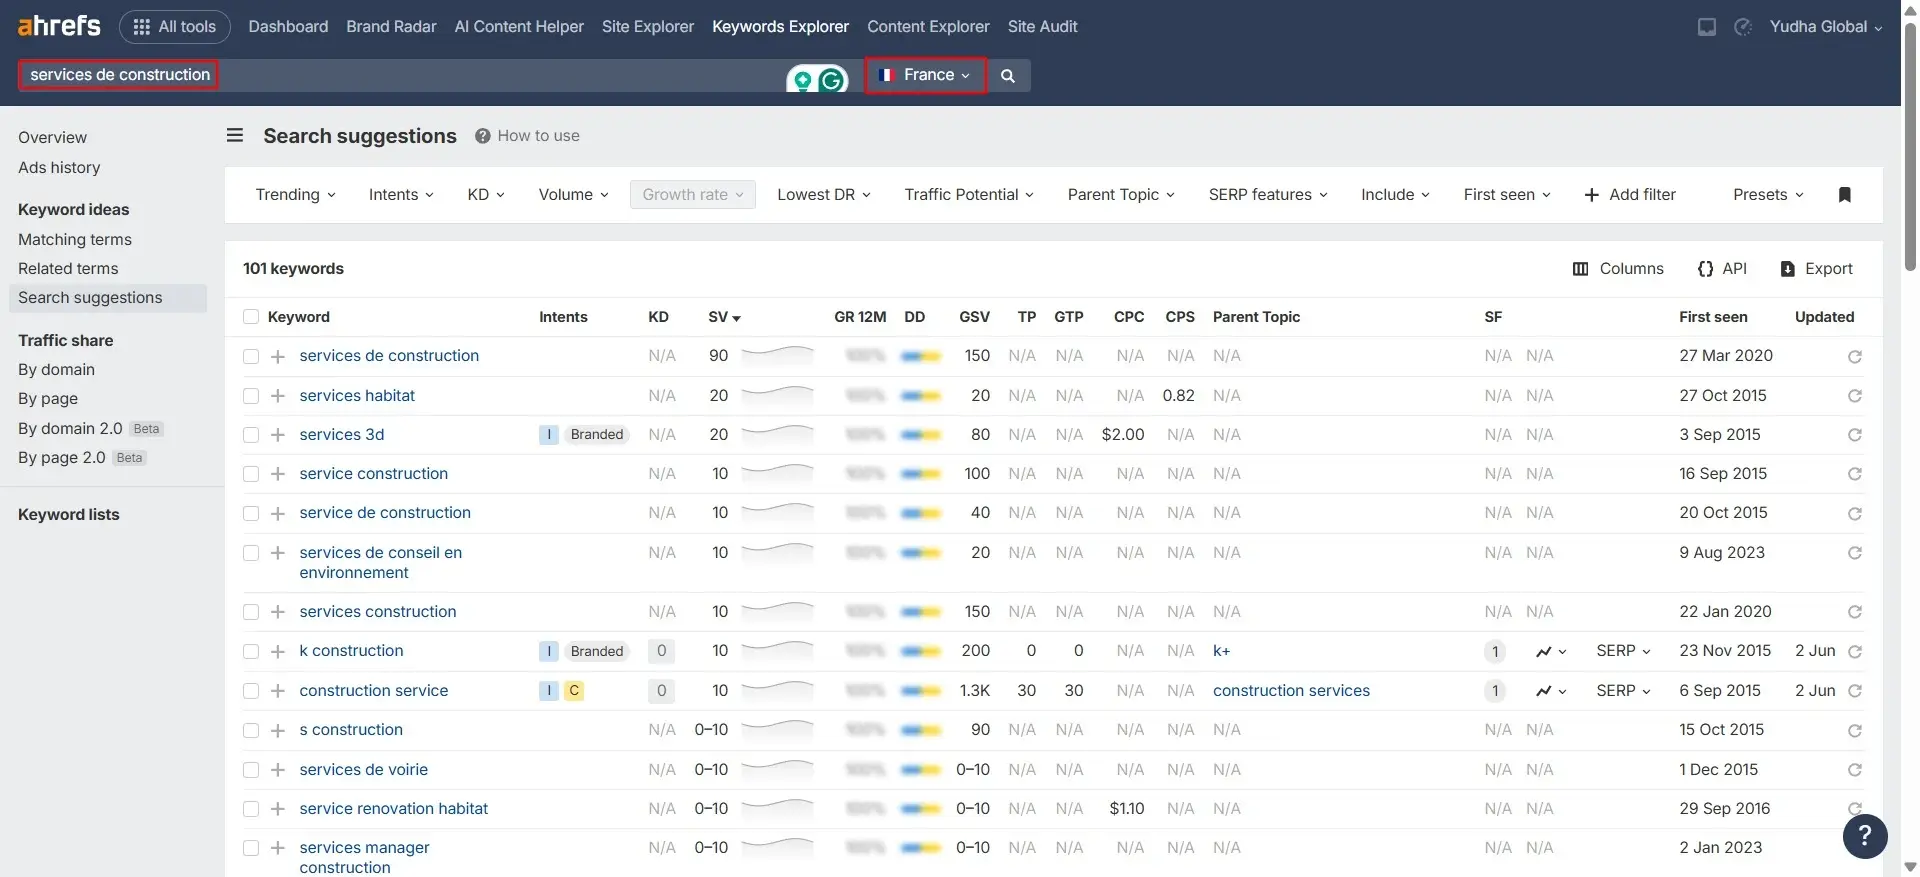Check the 'services de voirie' row

coord(251,770)
